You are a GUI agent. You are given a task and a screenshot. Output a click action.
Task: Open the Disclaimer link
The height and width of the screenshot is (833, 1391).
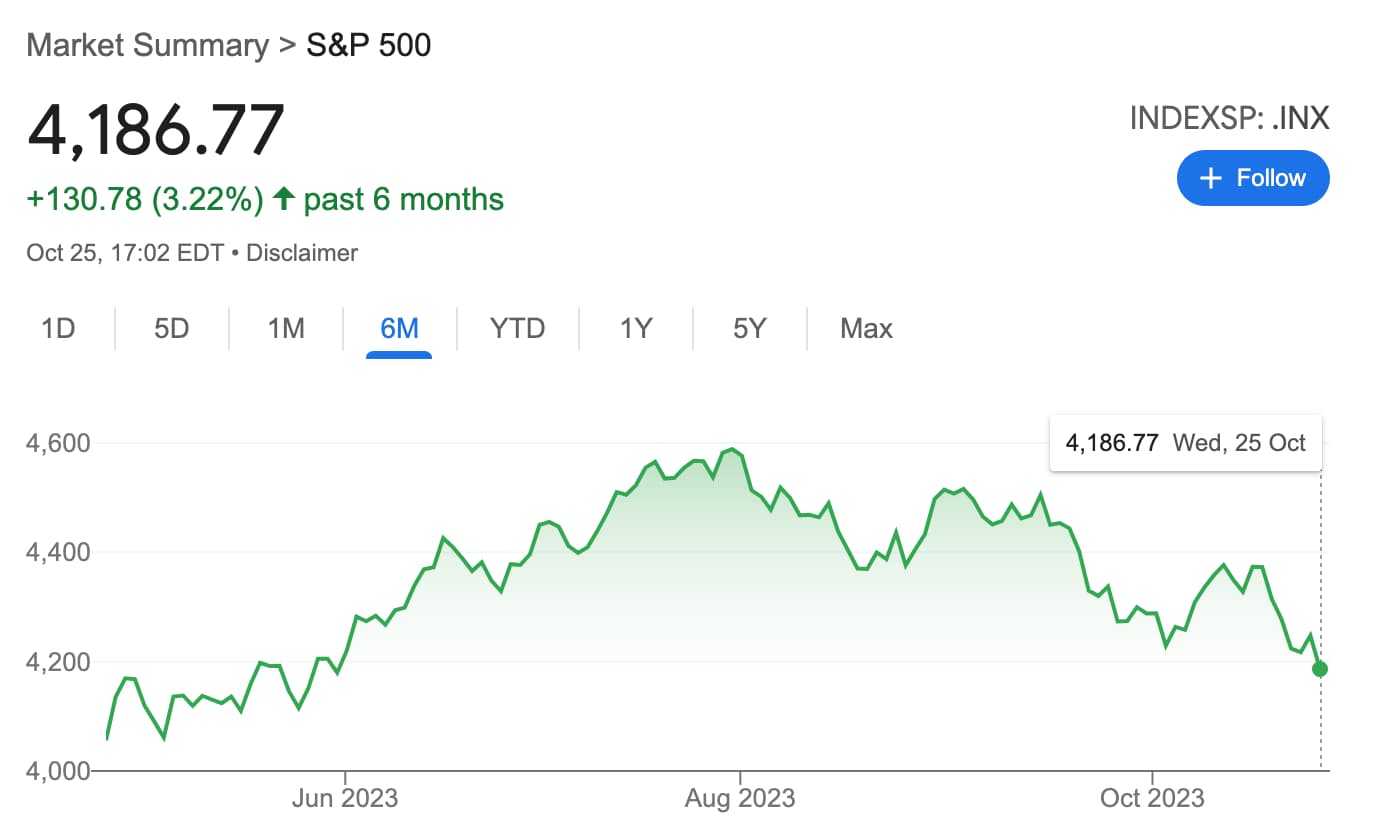tap(302, 253)
